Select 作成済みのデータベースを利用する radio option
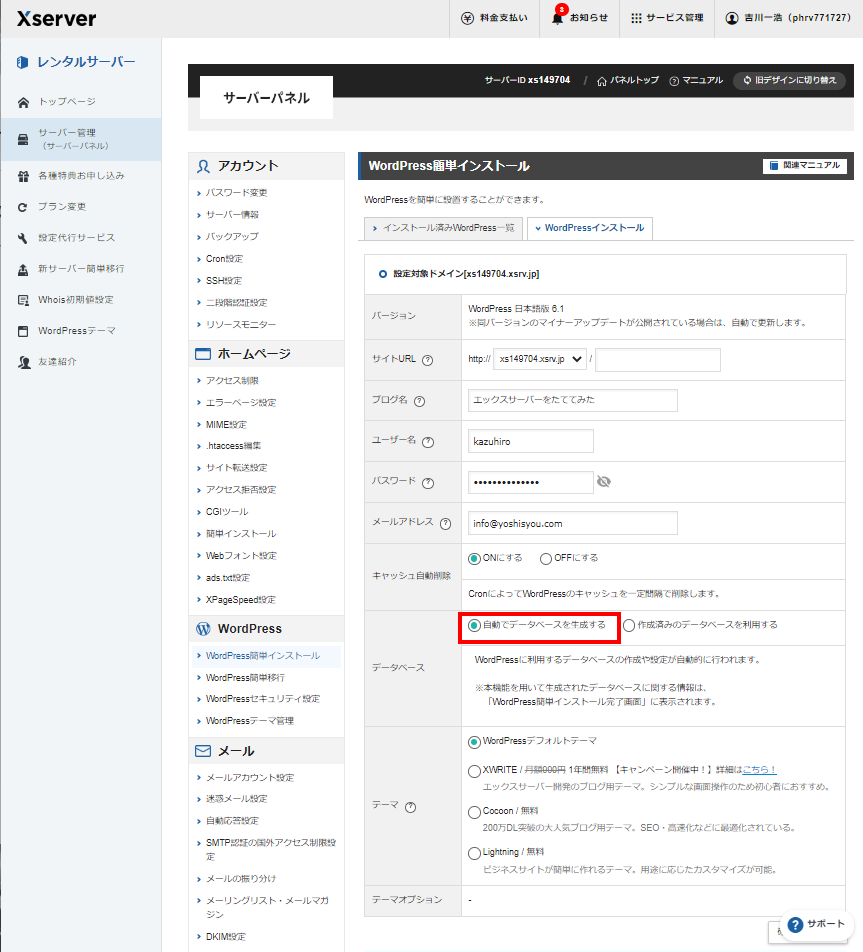 click(x=629, y=625)
